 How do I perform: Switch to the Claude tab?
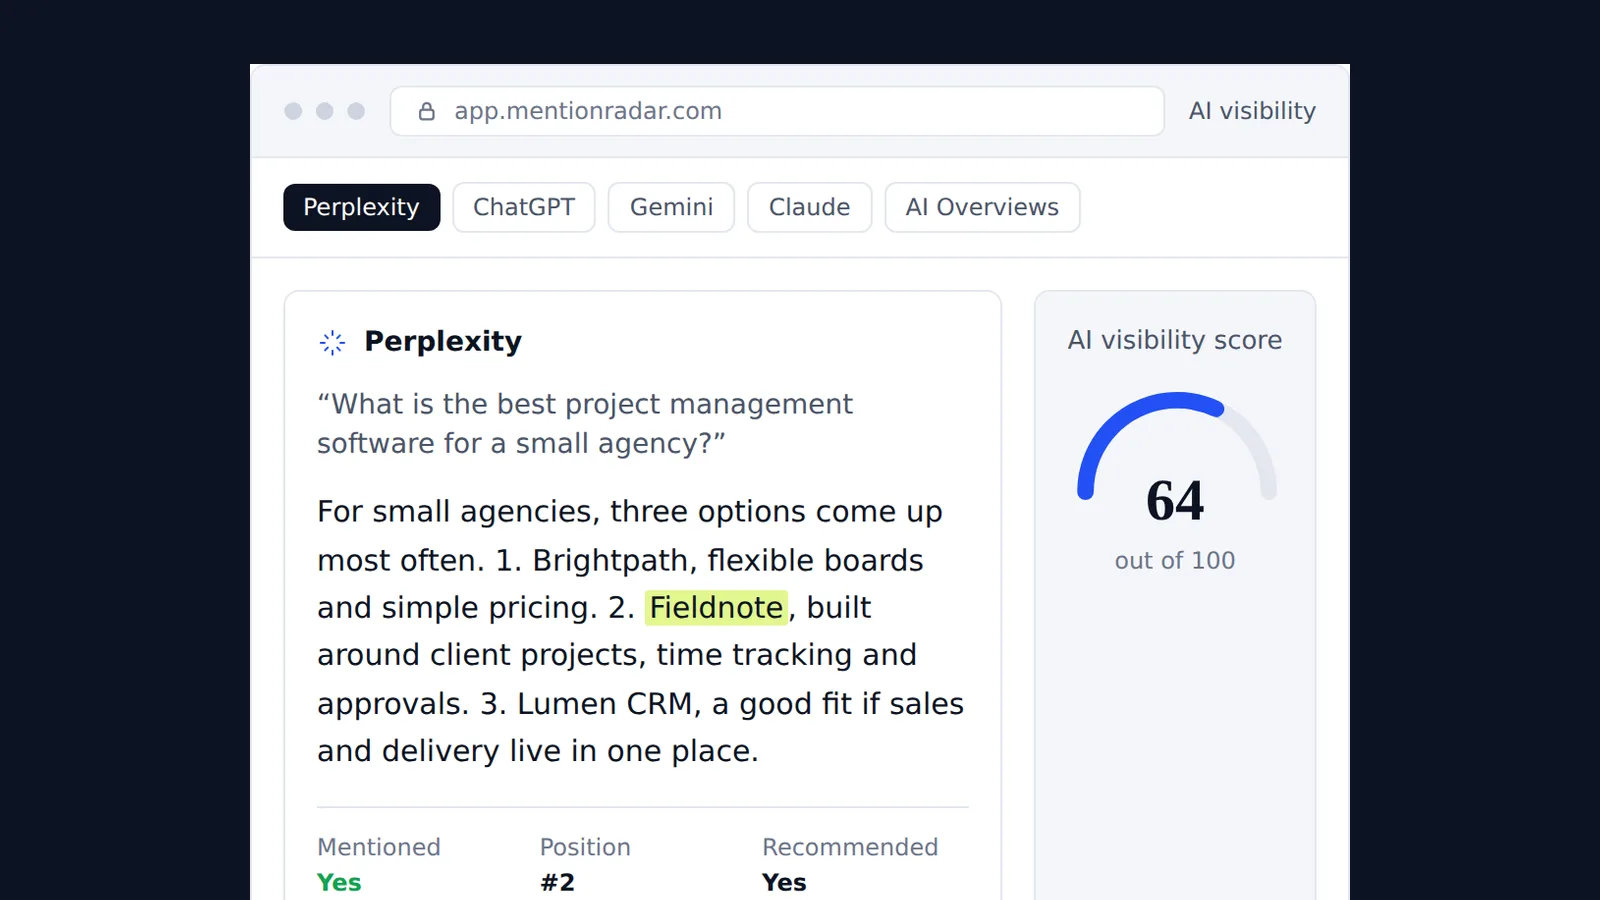(809, 207)
